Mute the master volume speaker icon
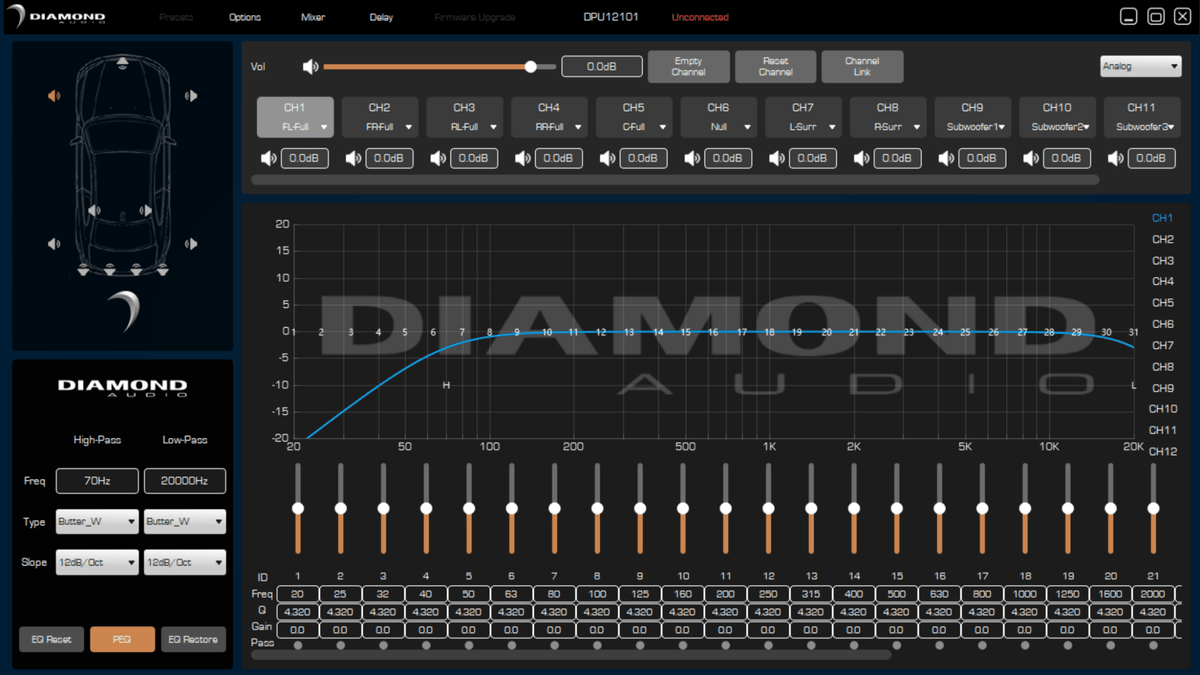 point(310,67)
